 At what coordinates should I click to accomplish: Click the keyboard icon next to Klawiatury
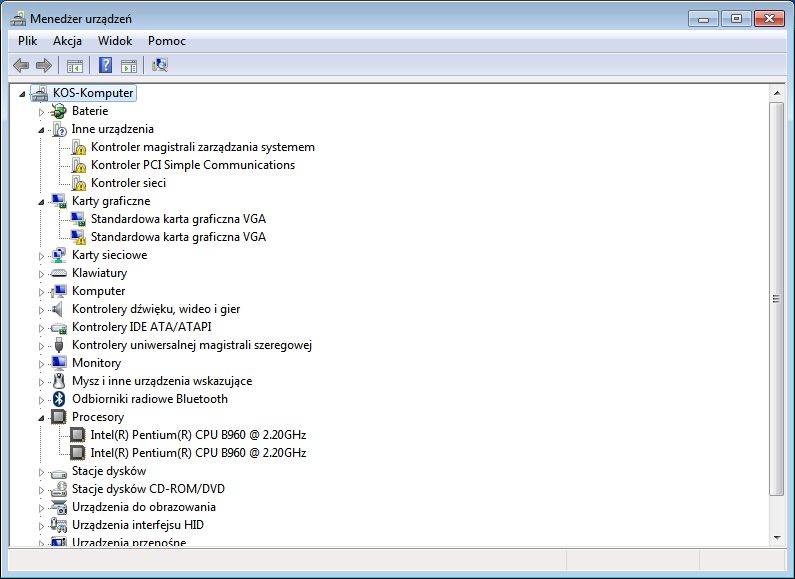[x=59, y=273]
